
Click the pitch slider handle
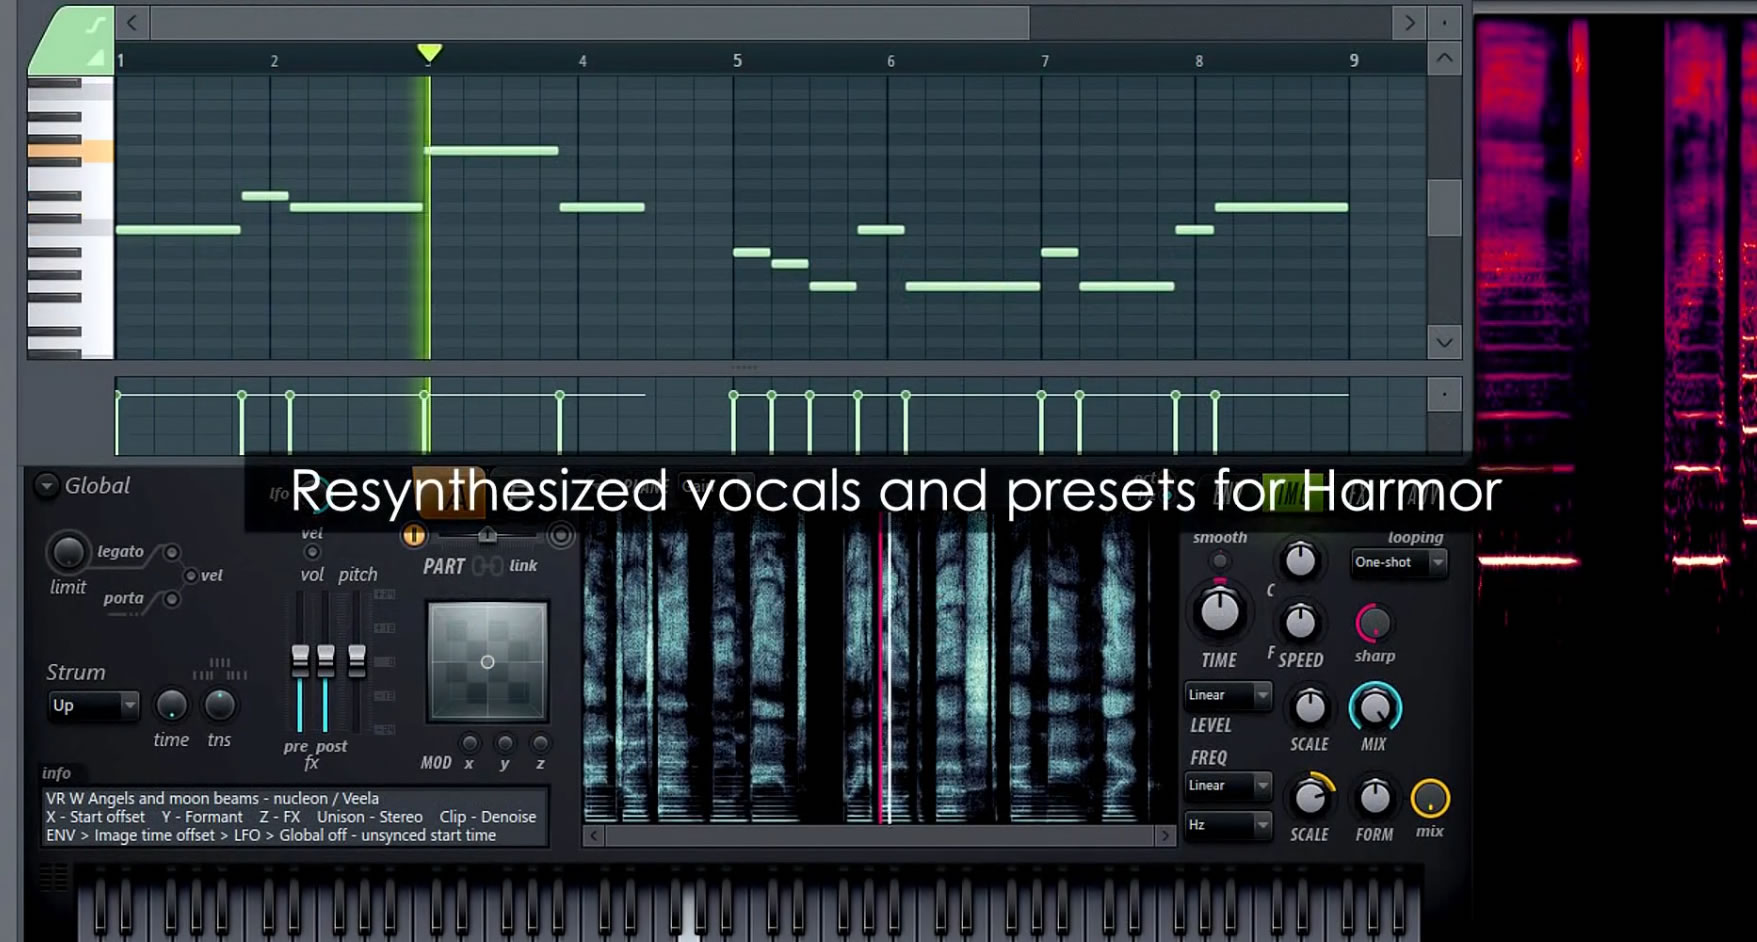357,661
